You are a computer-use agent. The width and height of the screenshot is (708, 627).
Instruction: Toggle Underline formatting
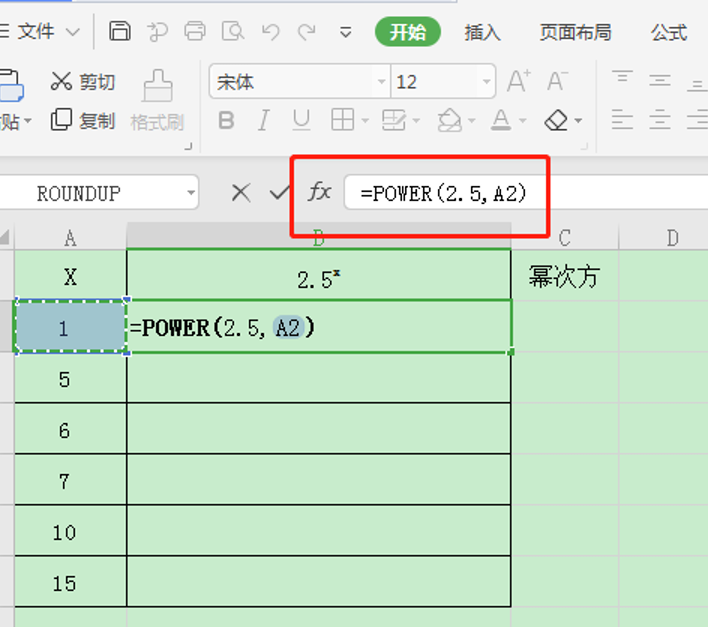point(301,121)
